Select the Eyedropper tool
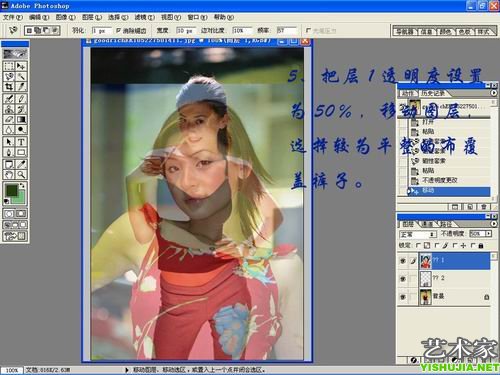 tap(21, 164)
